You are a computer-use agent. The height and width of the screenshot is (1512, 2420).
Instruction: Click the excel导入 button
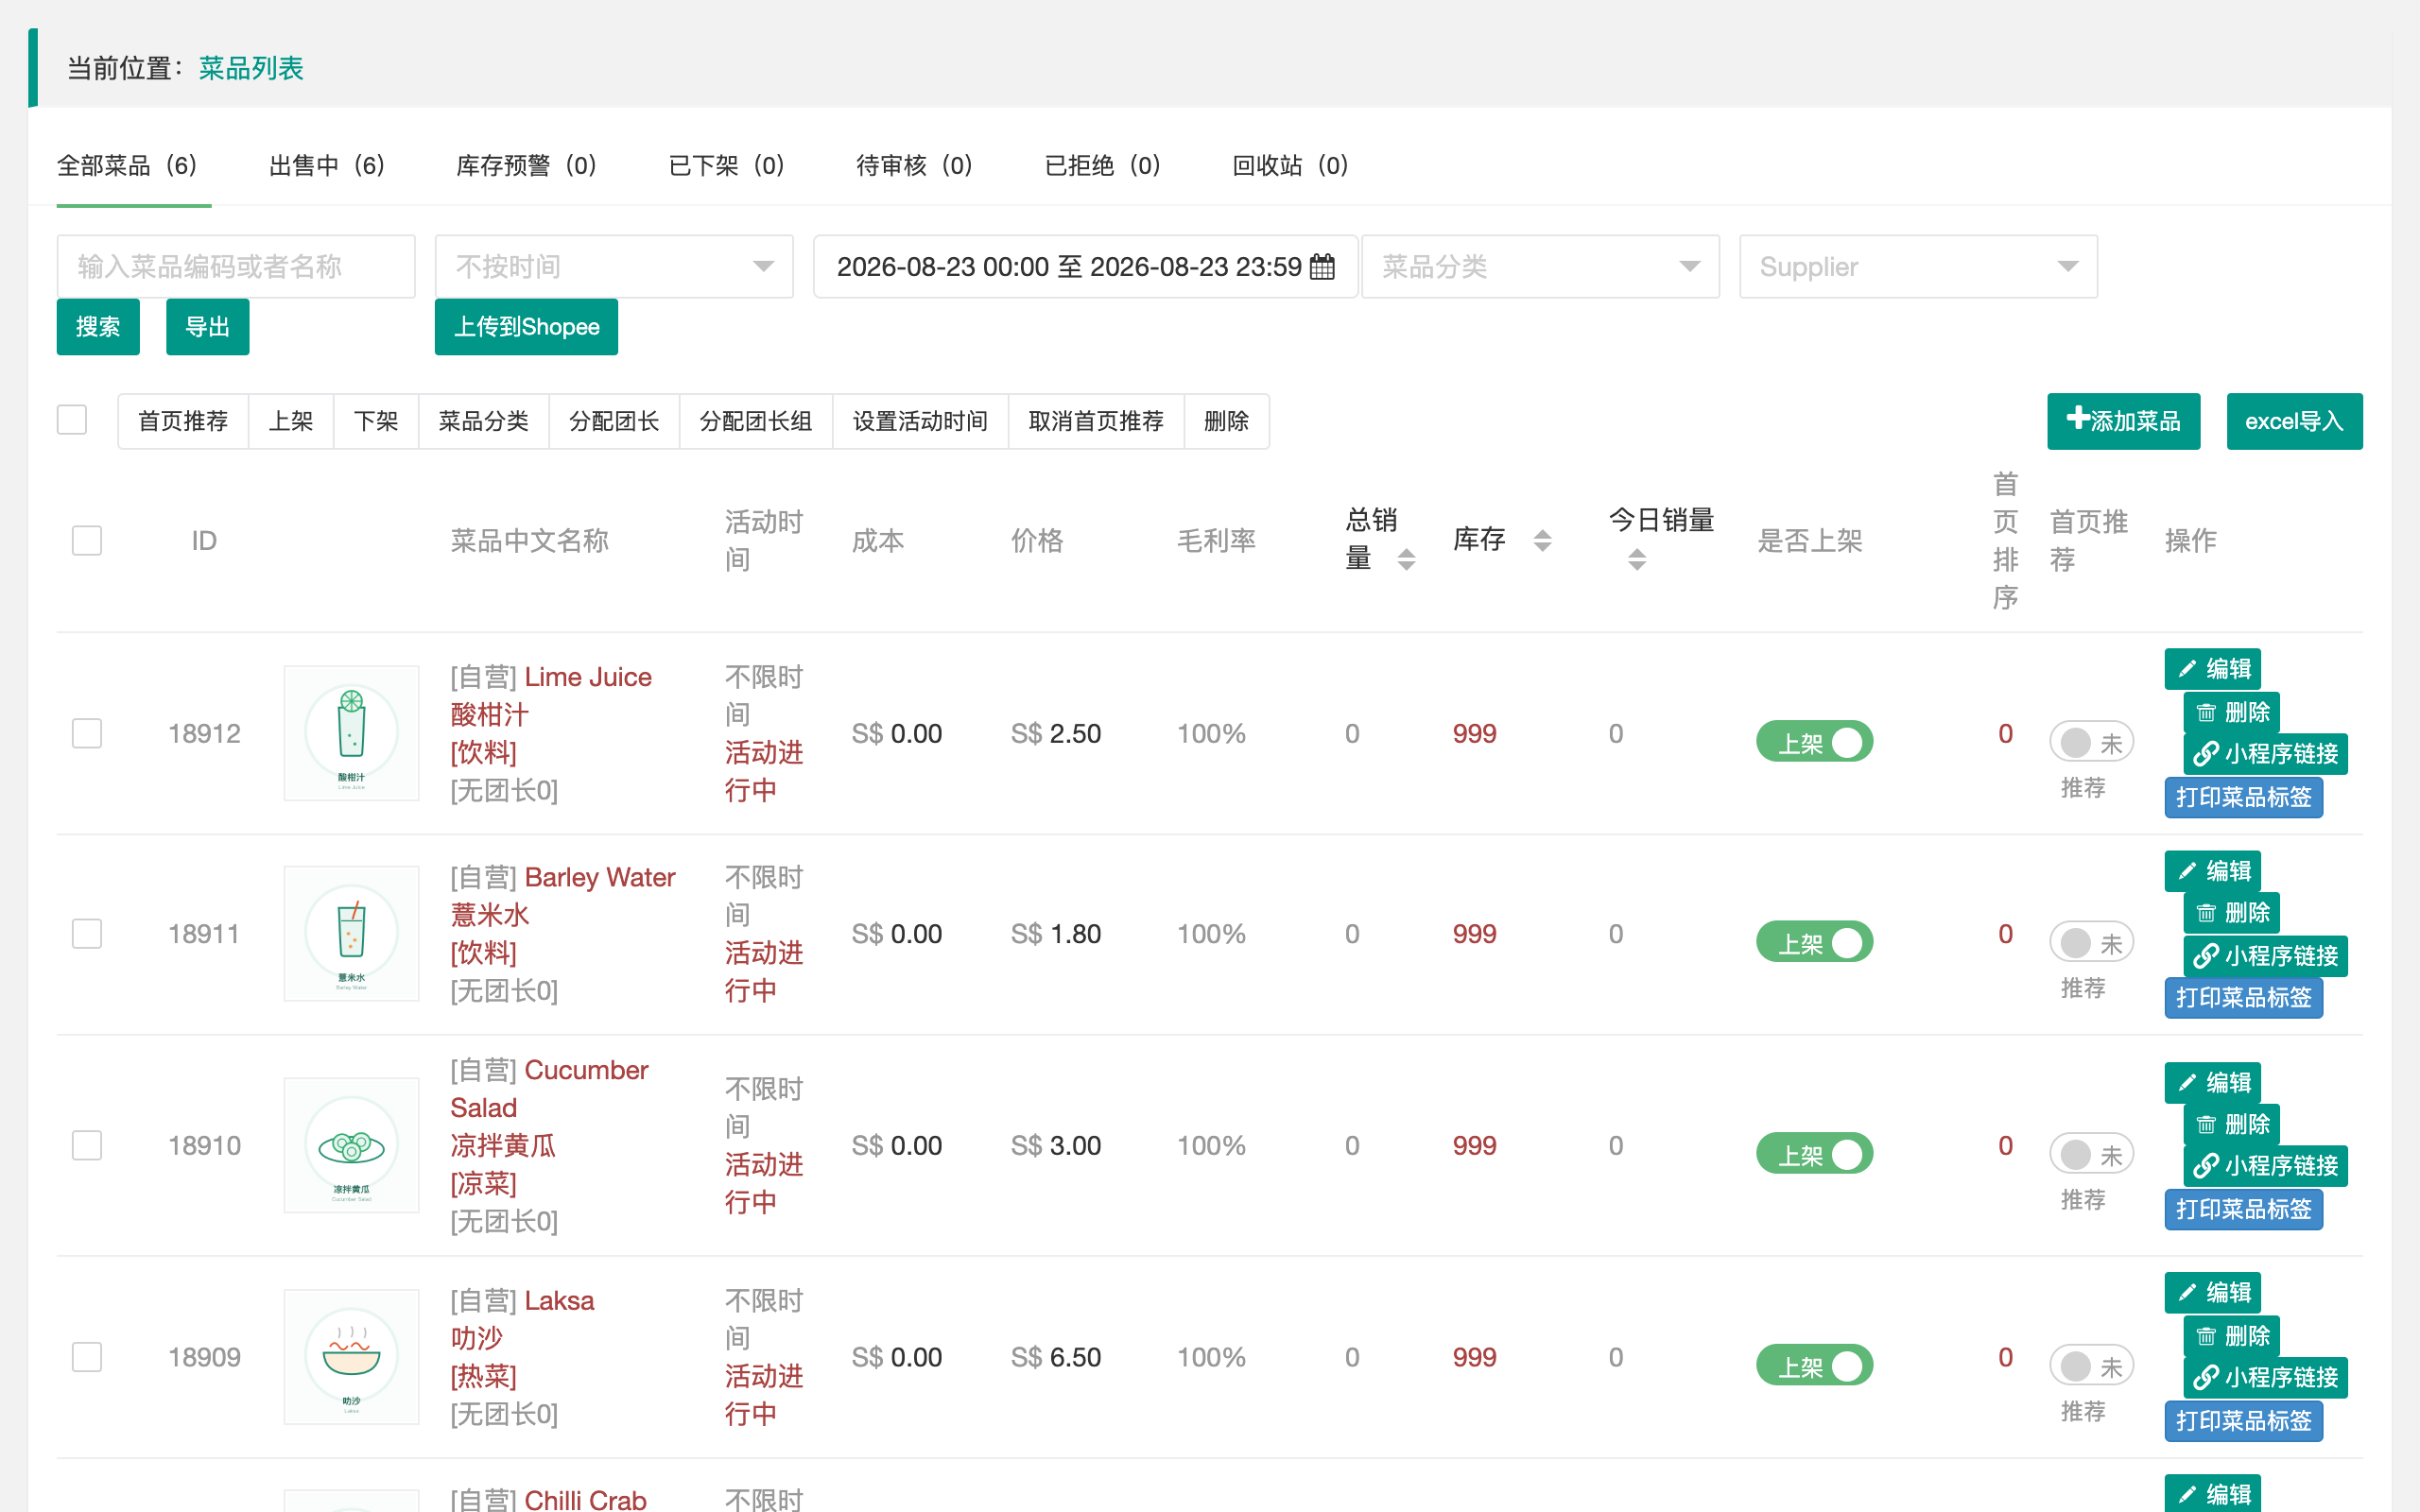tap(2294, 421)
